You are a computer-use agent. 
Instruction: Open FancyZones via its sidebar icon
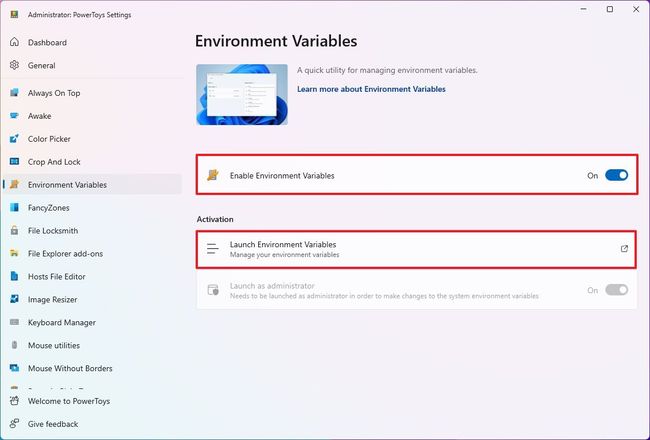point(15,207)
